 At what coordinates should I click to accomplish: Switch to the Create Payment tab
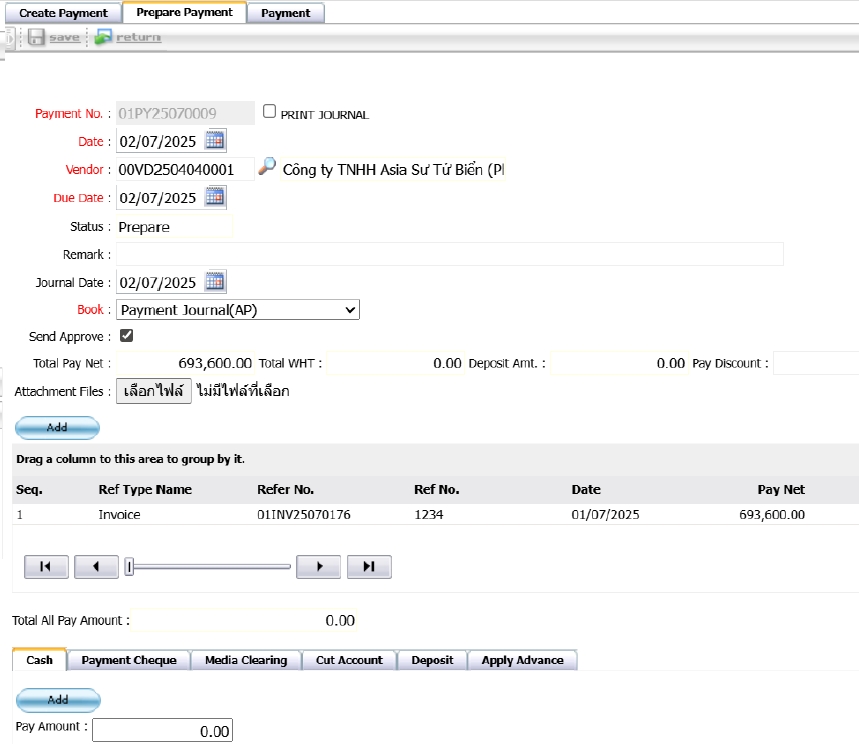[x=64, y=13]
